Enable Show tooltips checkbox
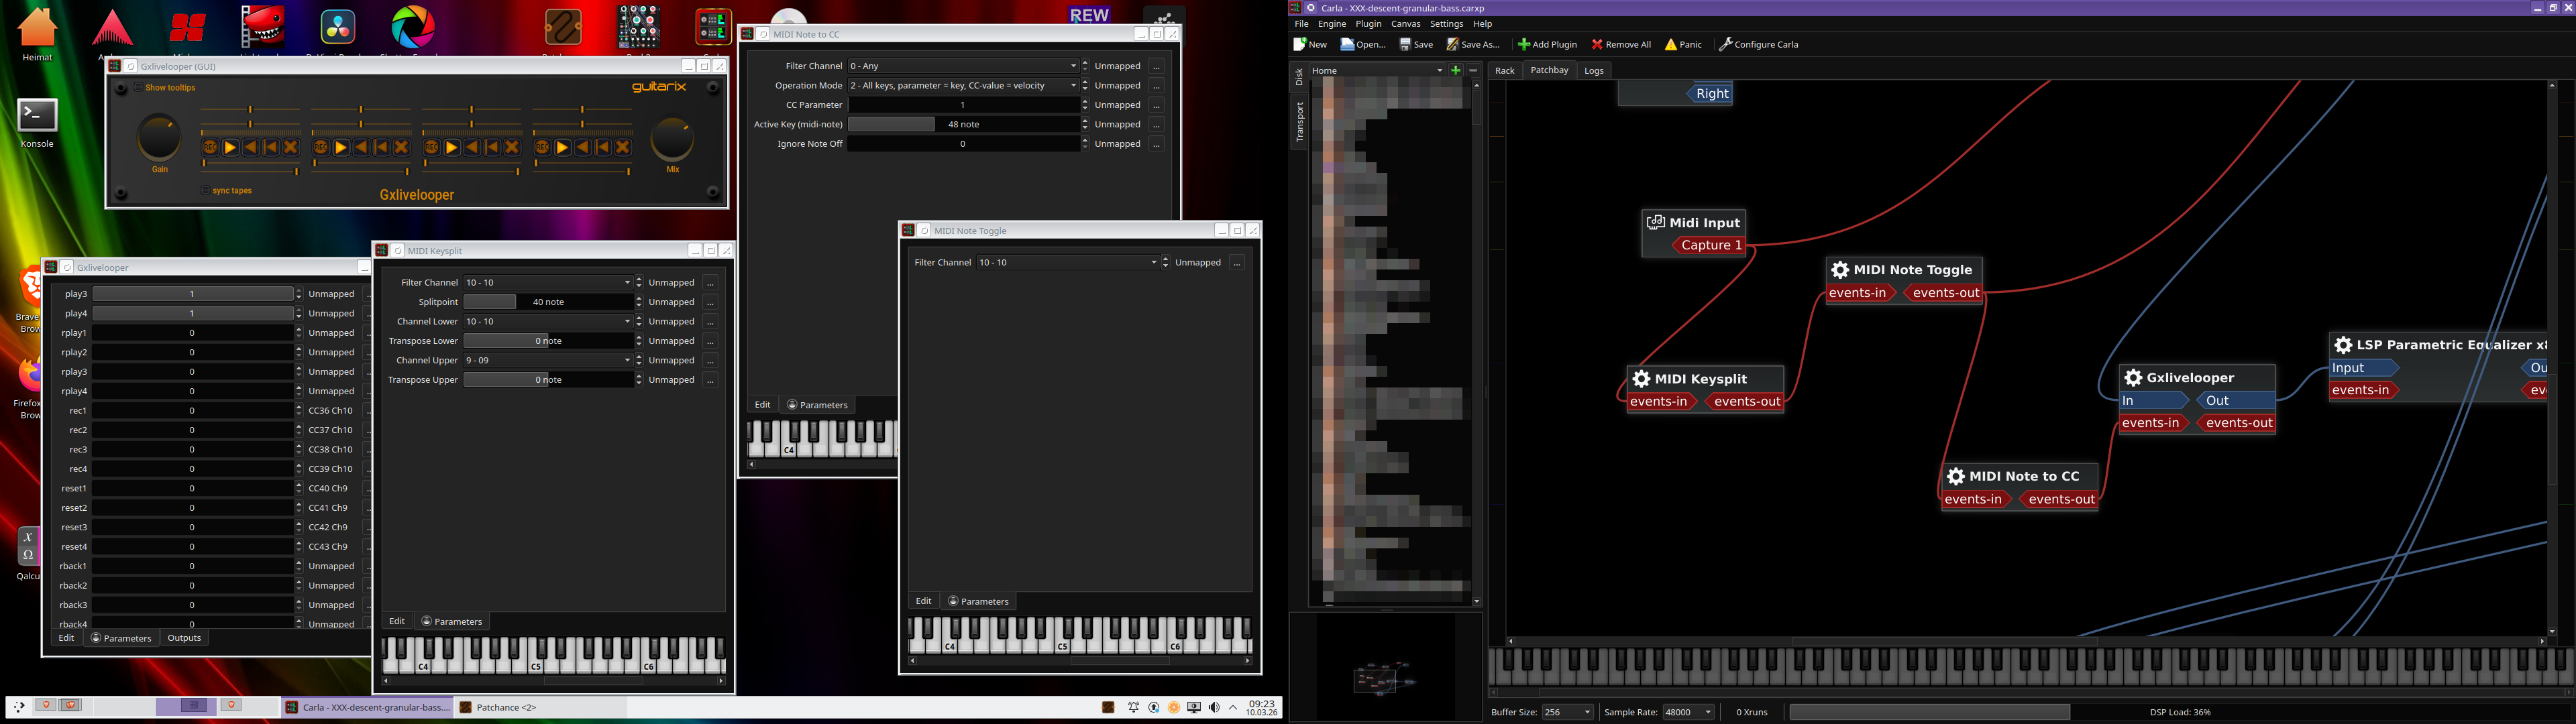Image resolution: width=2576 pixels, height=724 pixels. click(139, 88)
